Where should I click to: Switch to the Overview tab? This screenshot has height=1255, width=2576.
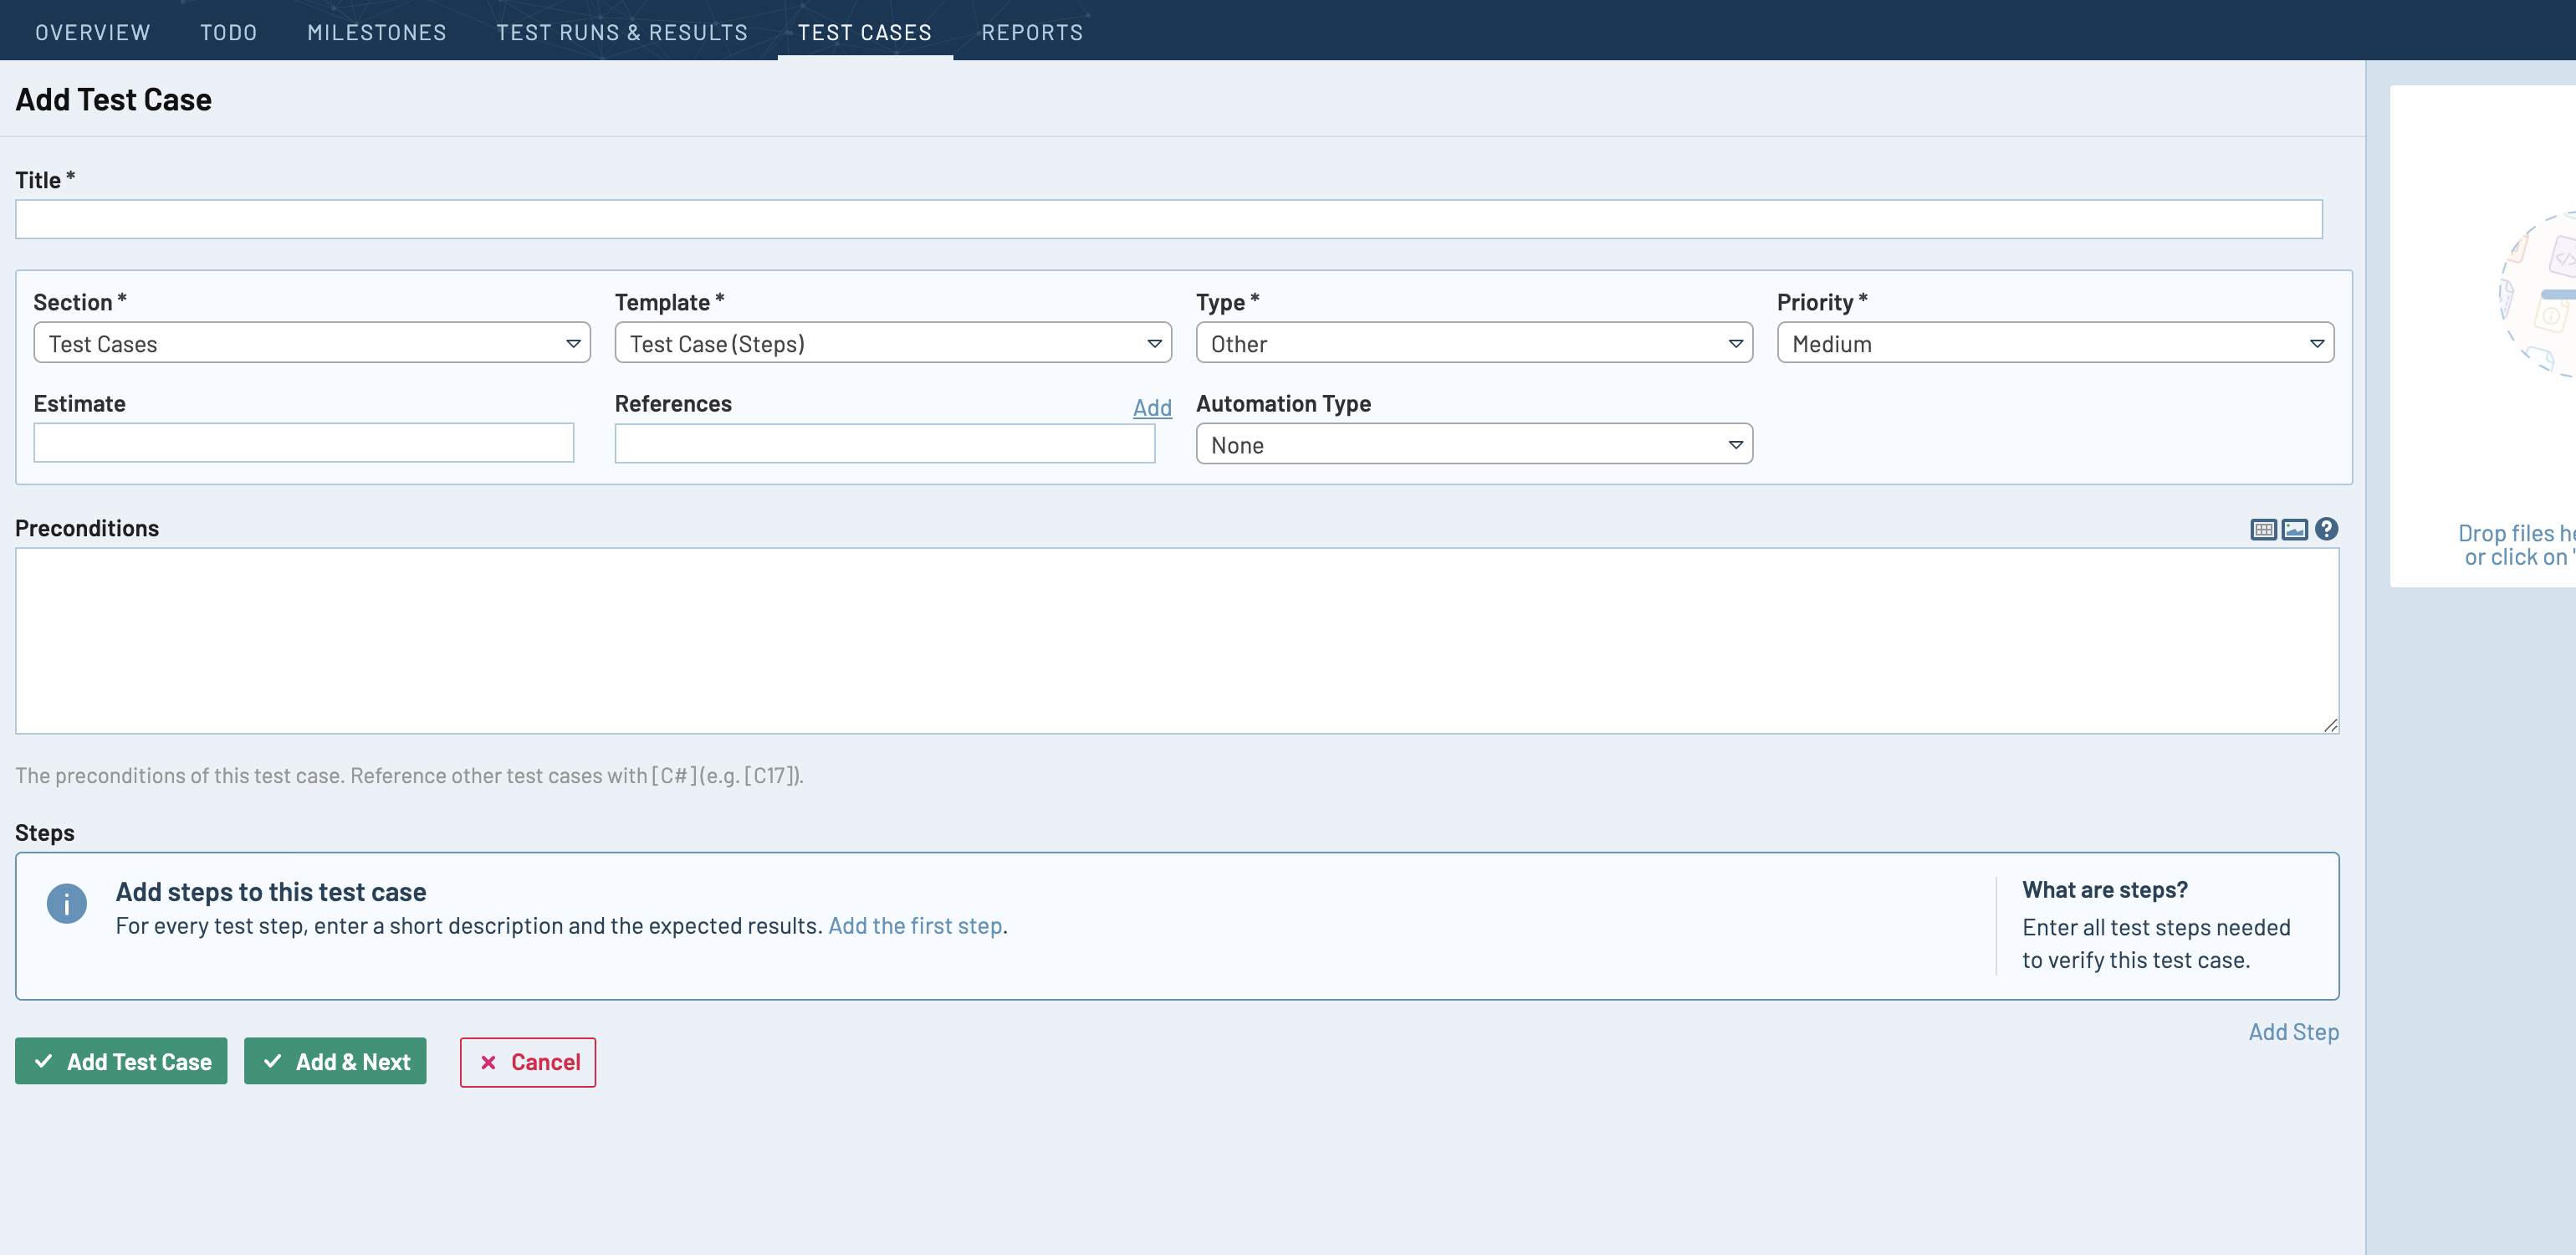[x=93, y=32]
